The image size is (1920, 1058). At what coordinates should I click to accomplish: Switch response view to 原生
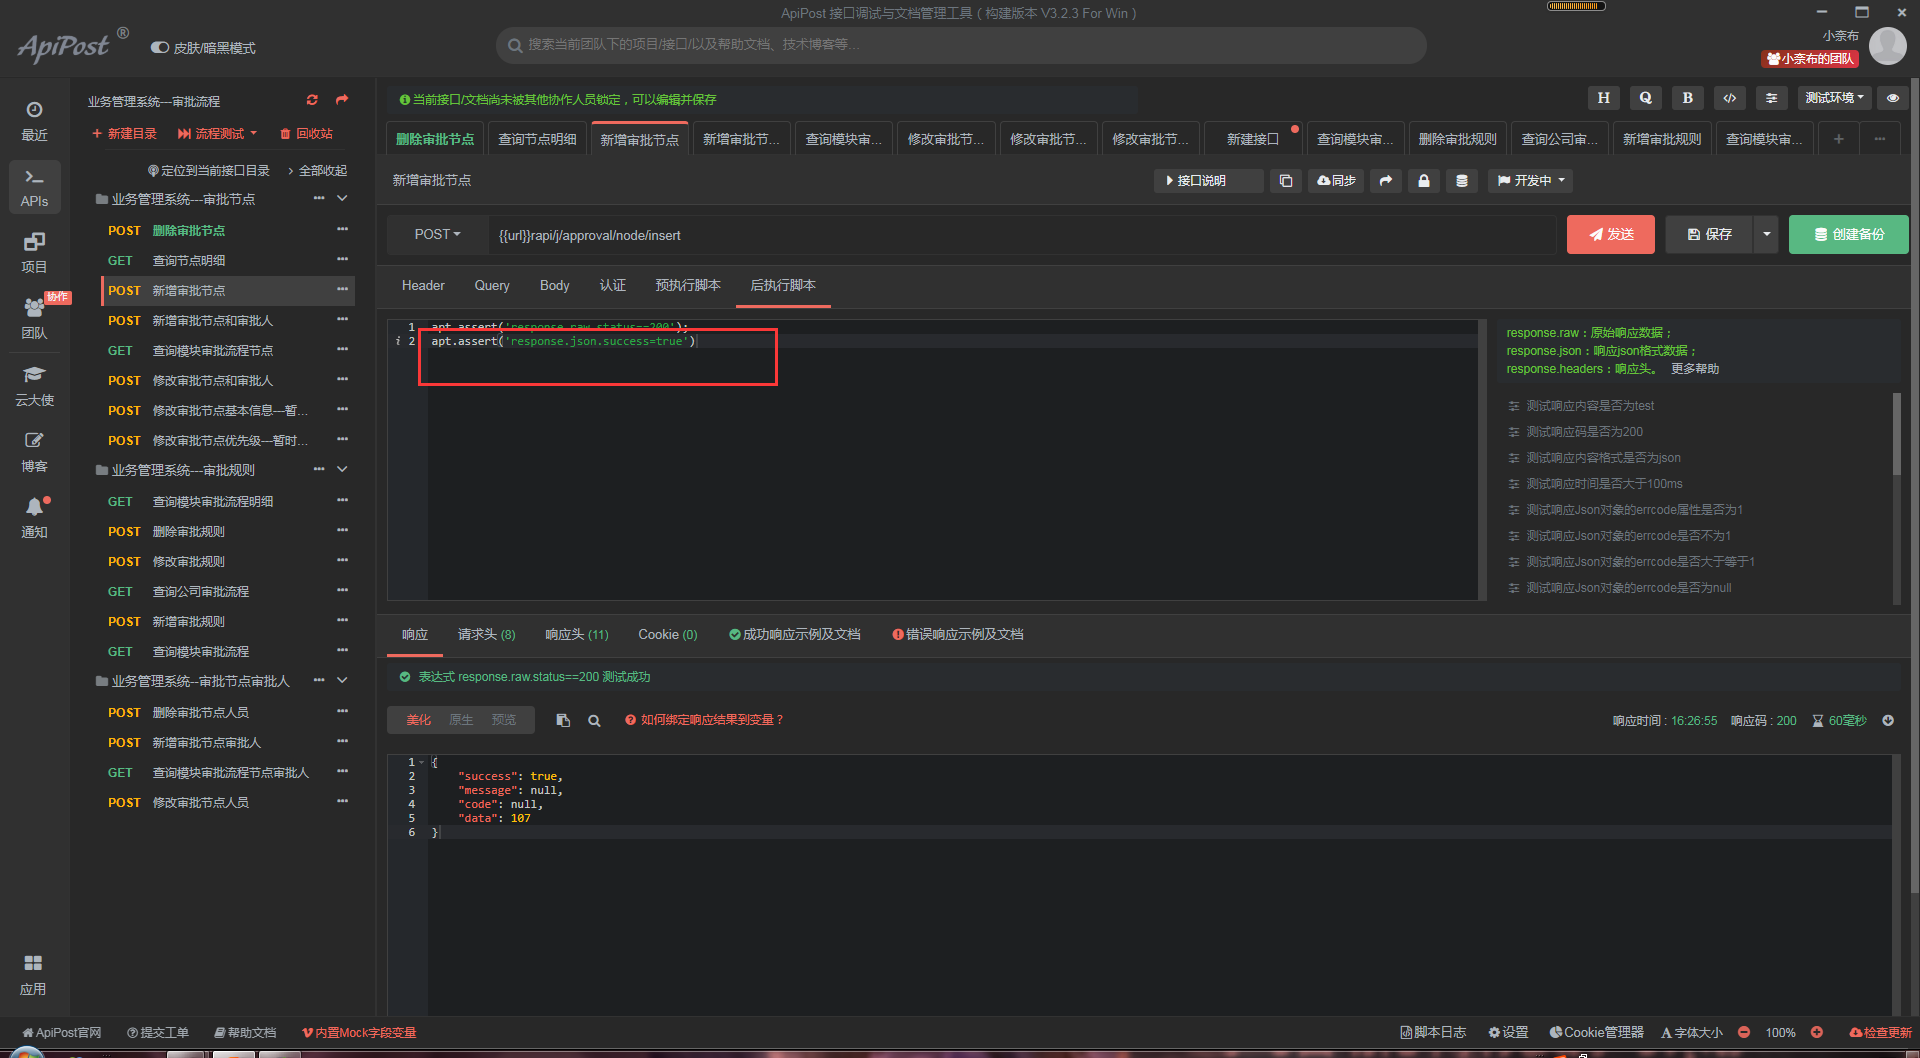[x=461, y=720]
